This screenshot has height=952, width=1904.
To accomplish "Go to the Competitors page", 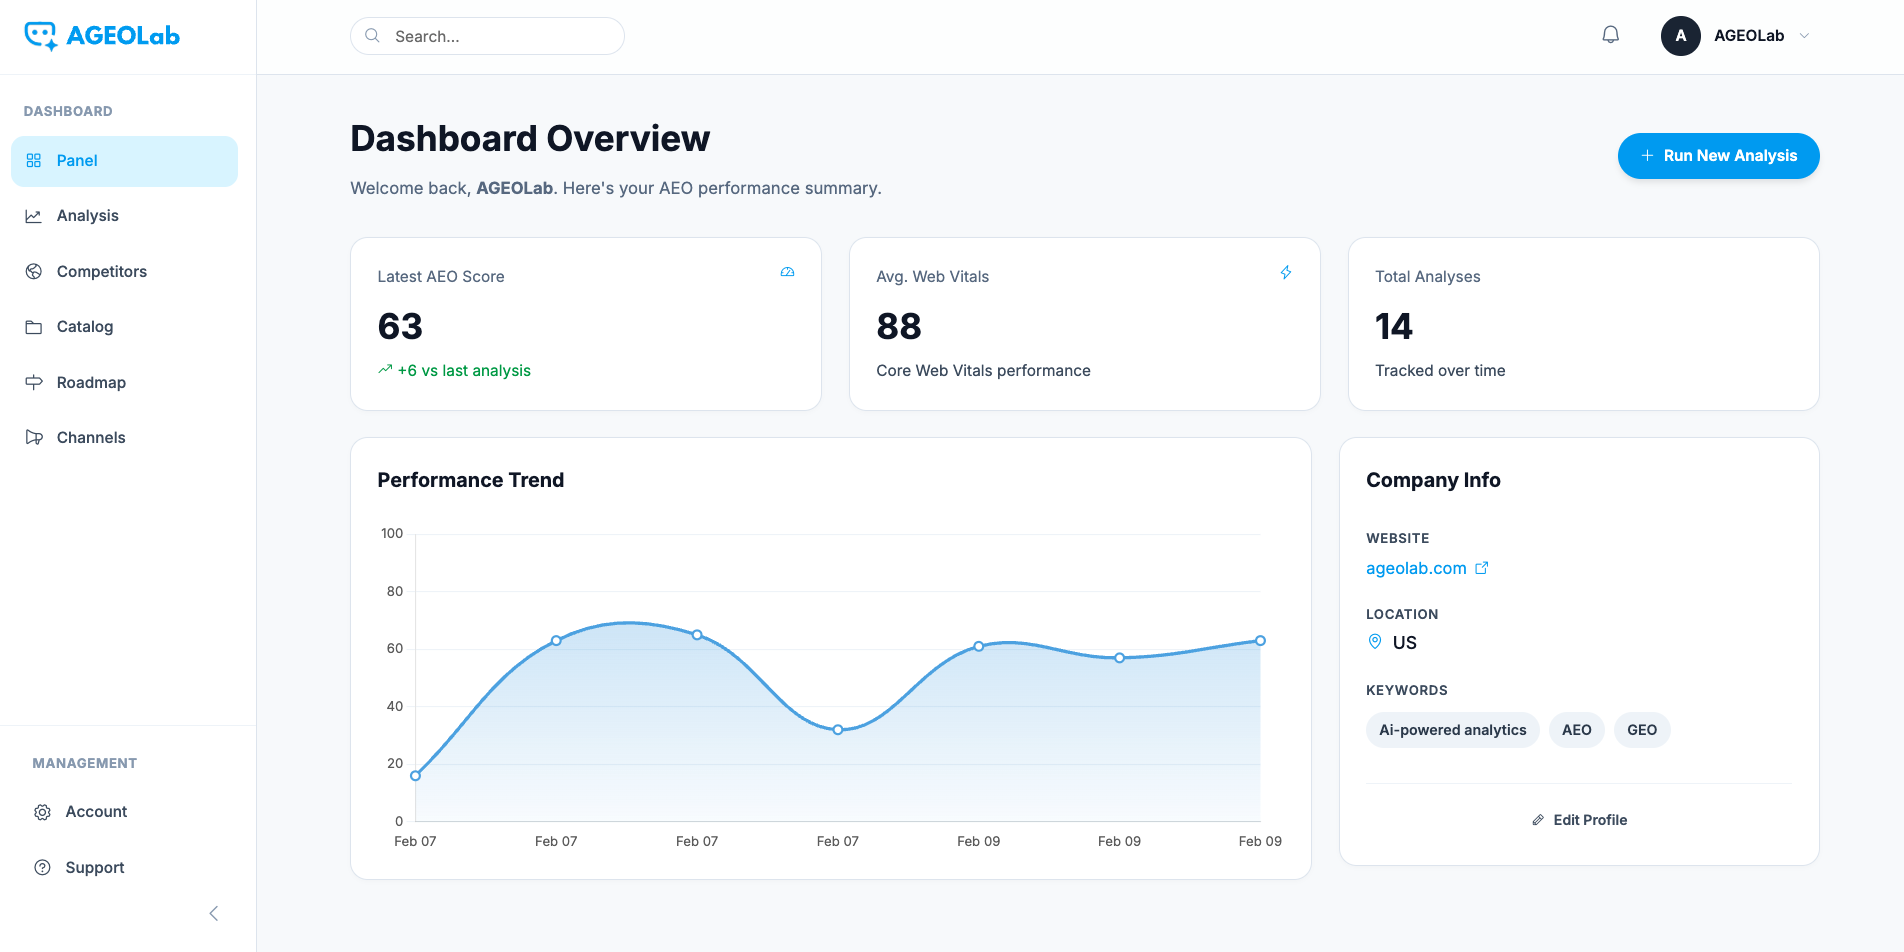I will click(101, 272).
